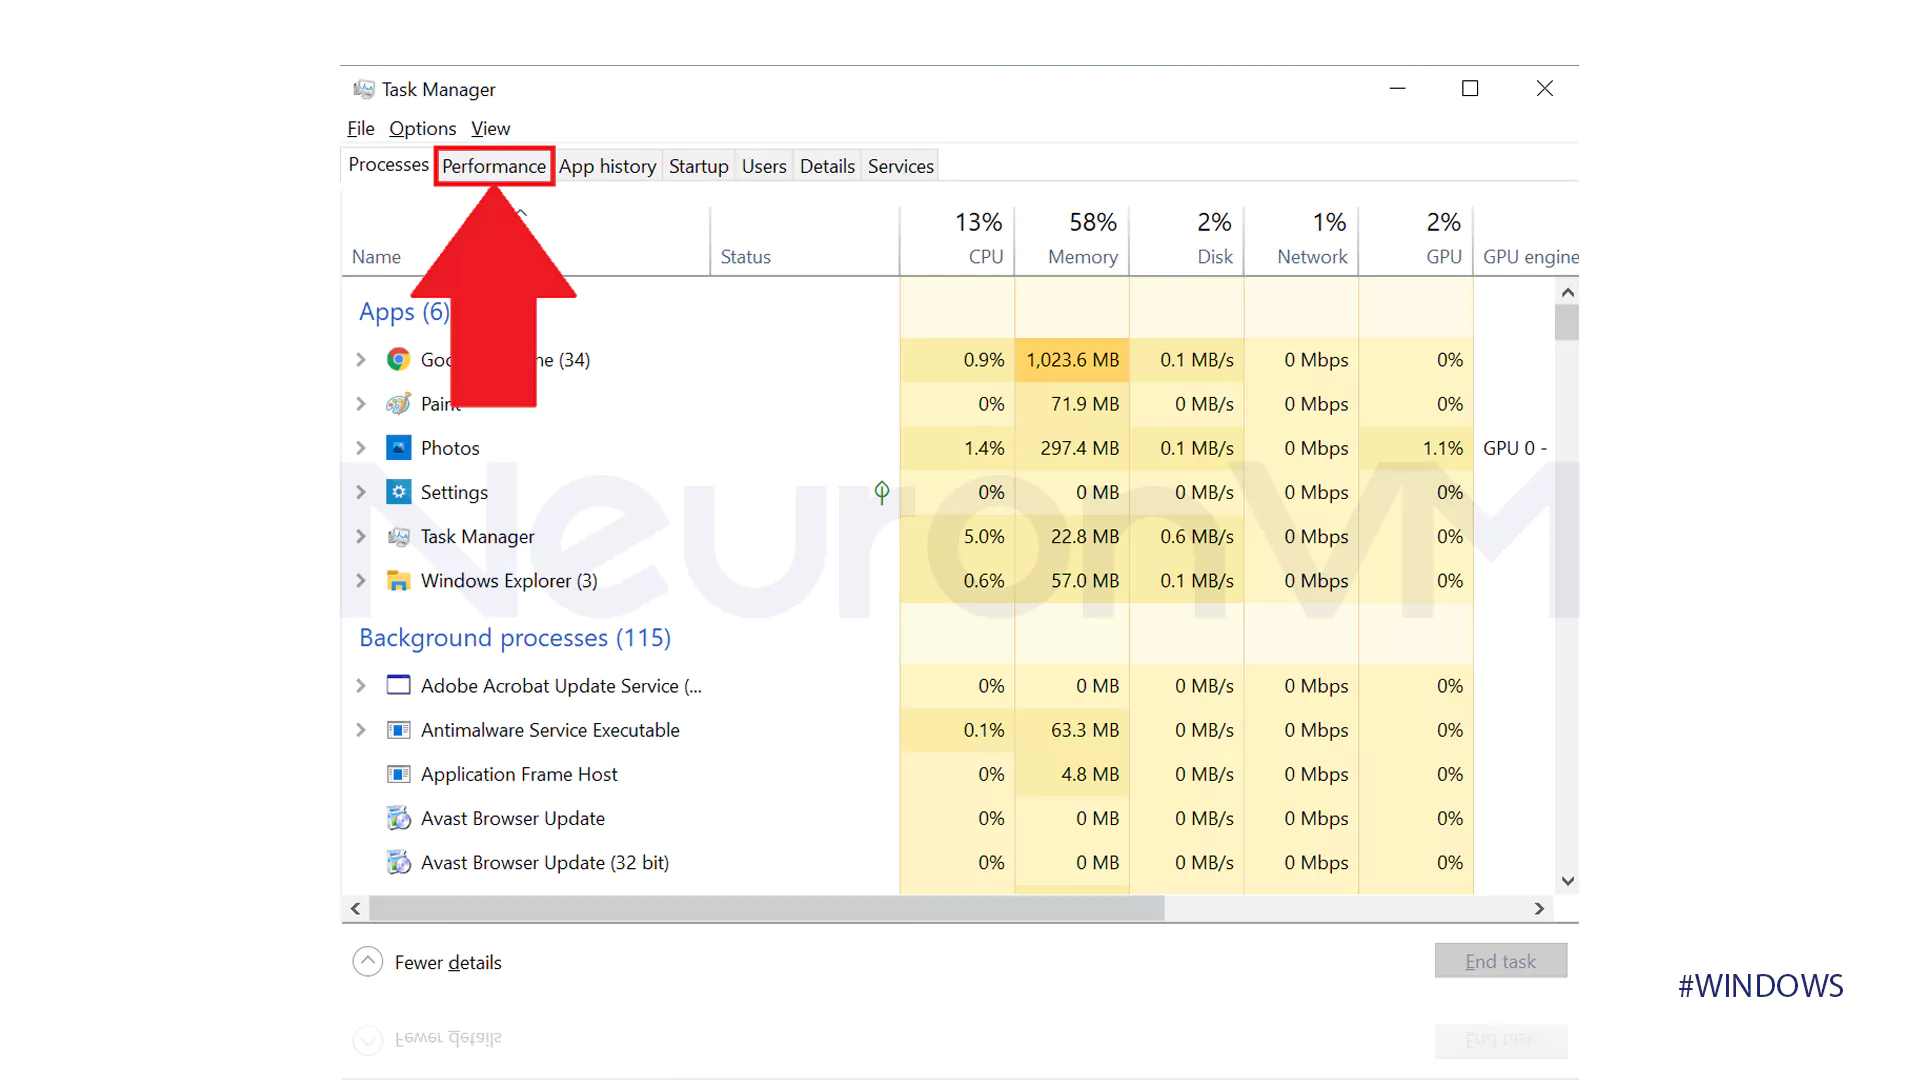The image size is (1920, 1080).
Task: Sort by the CPU column header
Action: coord(957,241)
